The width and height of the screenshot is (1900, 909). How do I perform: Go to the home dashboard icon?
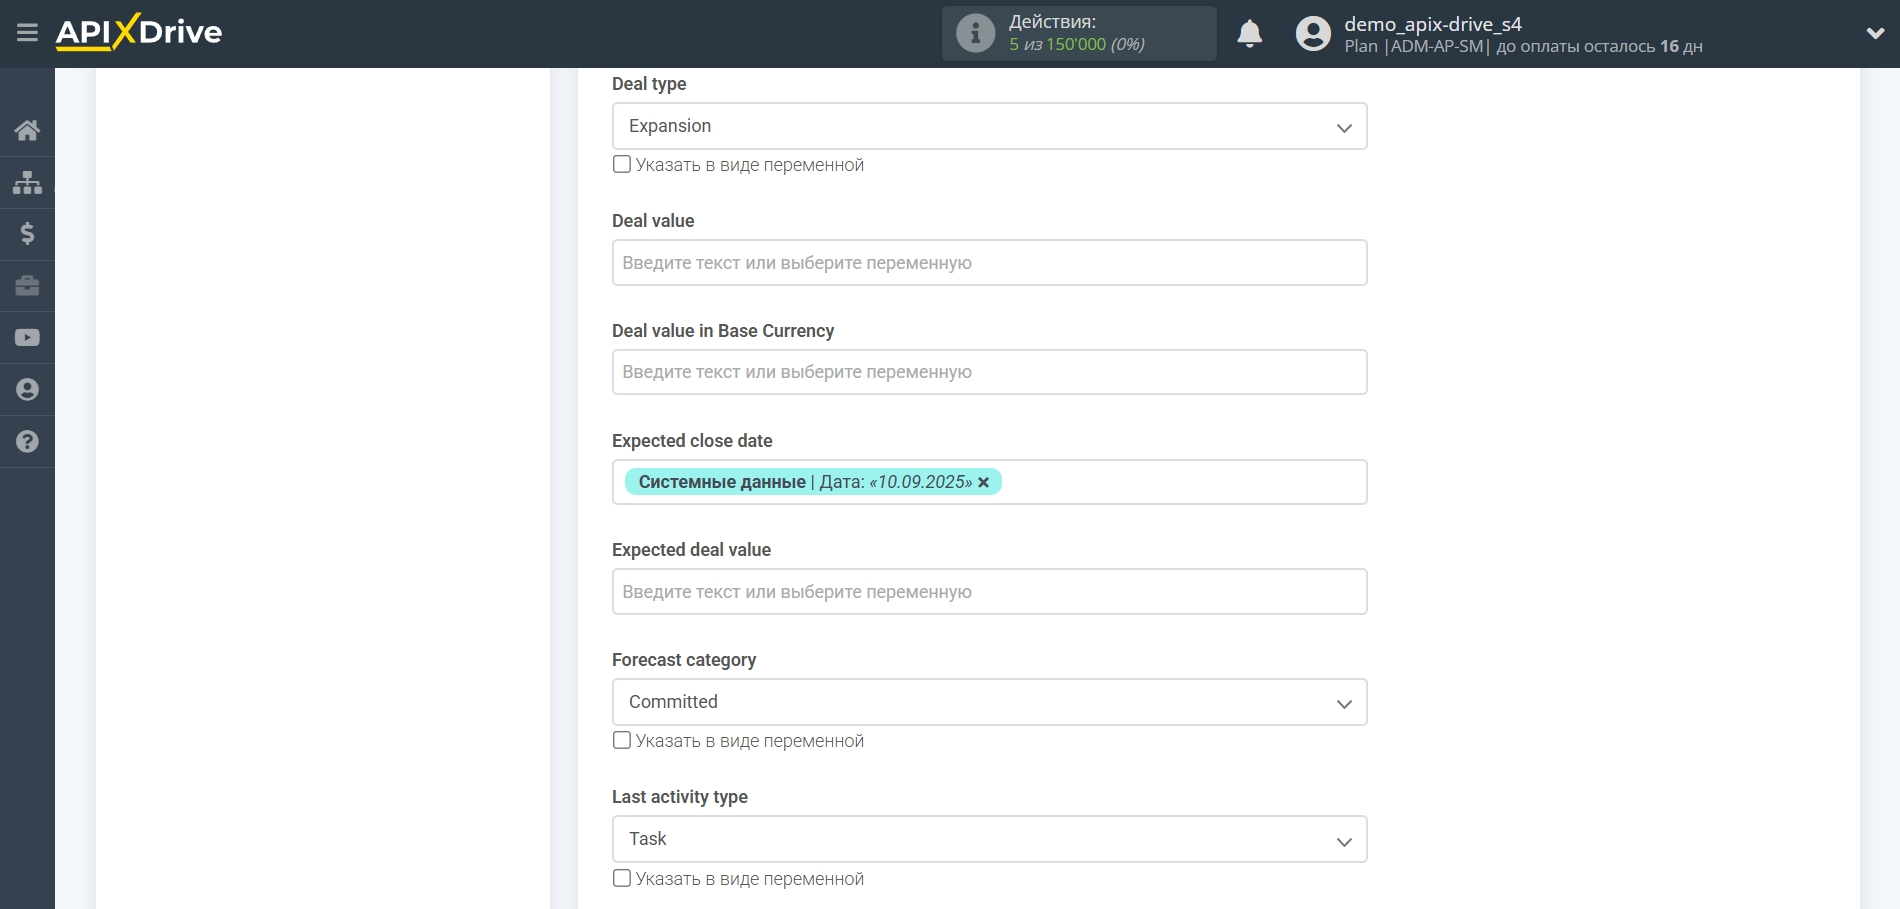pyautogui.click(x=27, y=130)
